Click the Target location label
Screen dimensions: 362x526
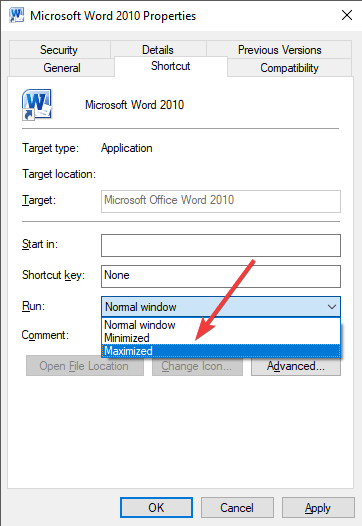coord(59,174)
